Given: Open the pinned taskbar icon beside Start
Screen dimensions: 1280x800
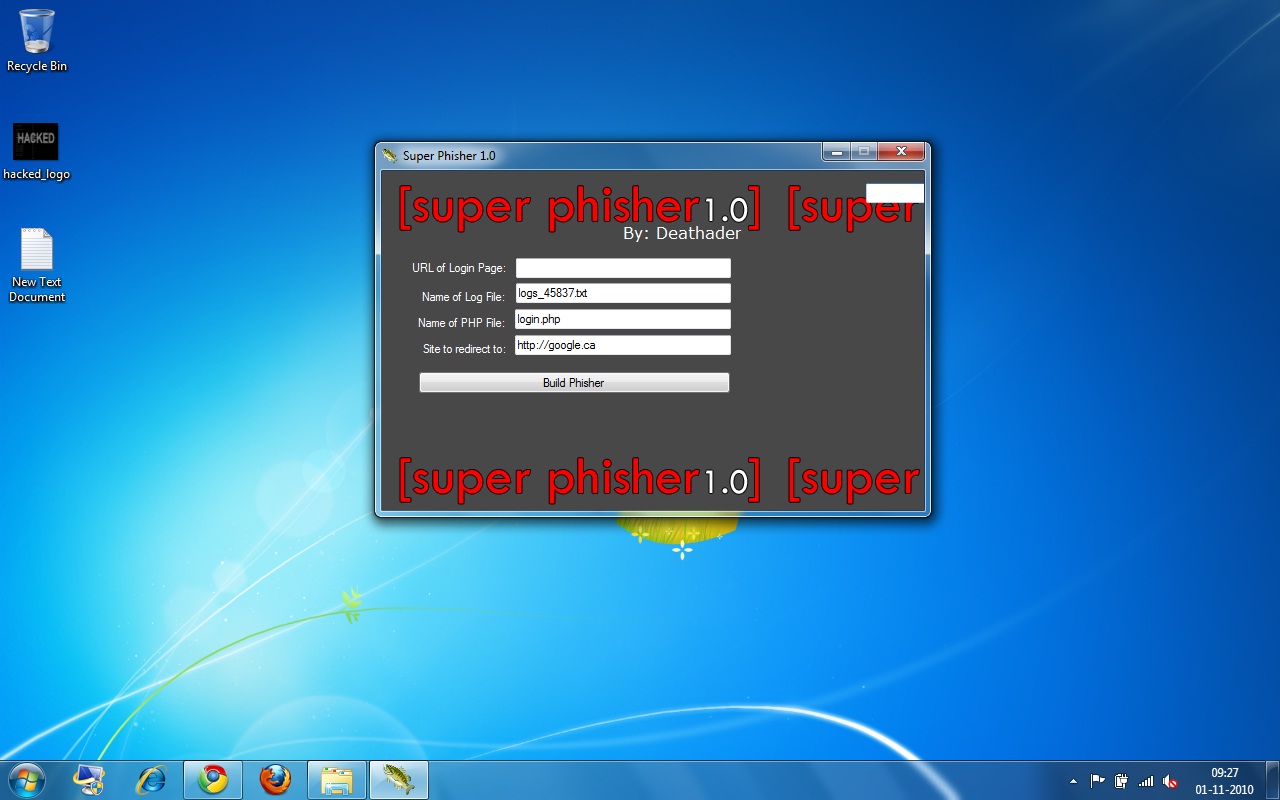Looking at the screenshot, I should point(89,779).
